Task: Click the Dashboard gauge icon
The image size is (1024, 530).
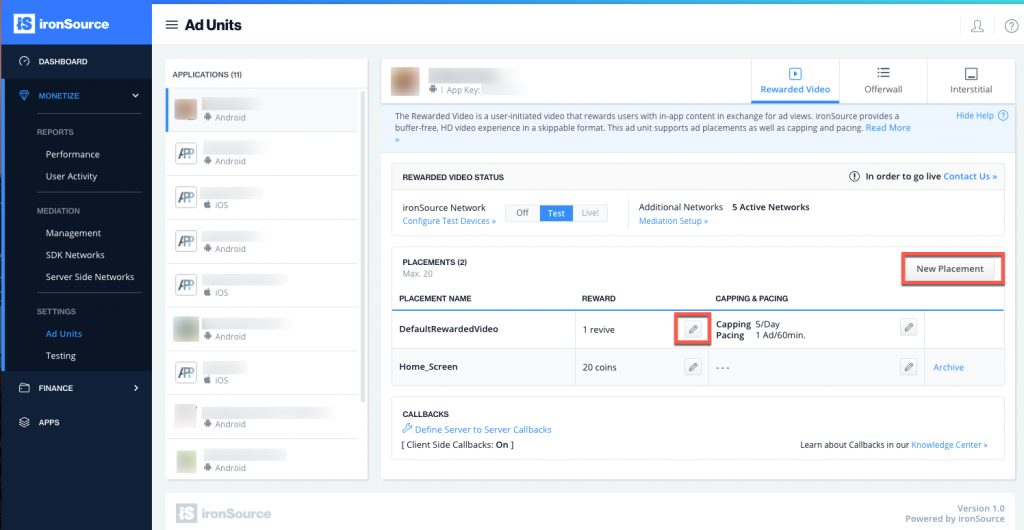Action: click(x=24, y=61)
